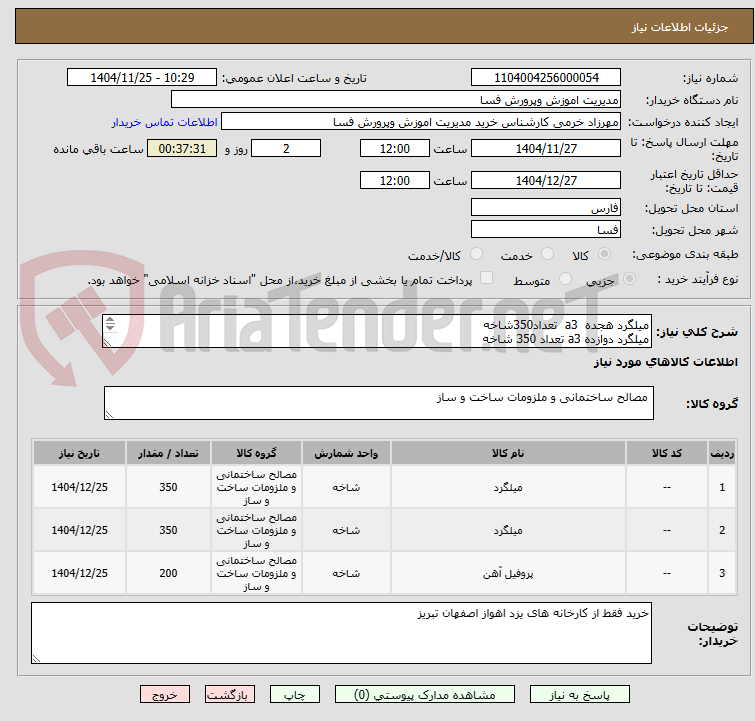Open مشاهده مدارک پیوستی (0) button
Image resolution: width=755 pixels, height=721 pixels.
point(425,695)
